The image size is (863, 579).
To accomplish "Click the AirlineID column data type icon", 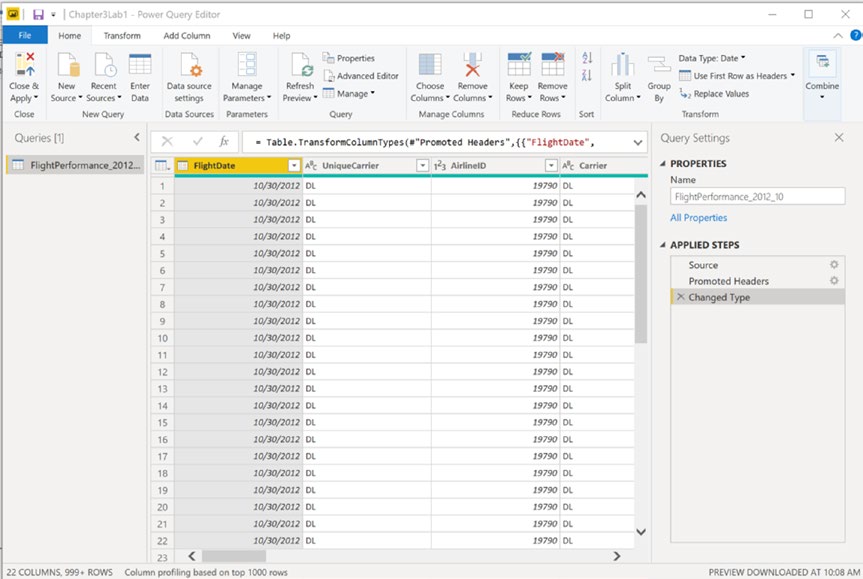I will (440, 166).
